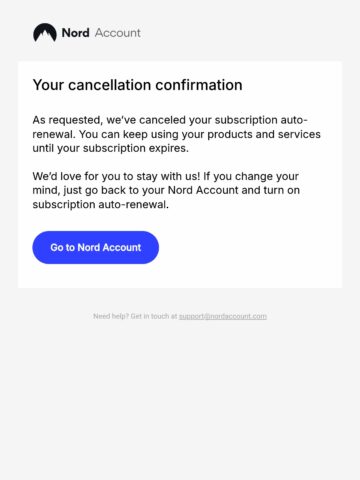Click the word "Go" on the blue button
The image size is (360, 480).
(57, 247)
